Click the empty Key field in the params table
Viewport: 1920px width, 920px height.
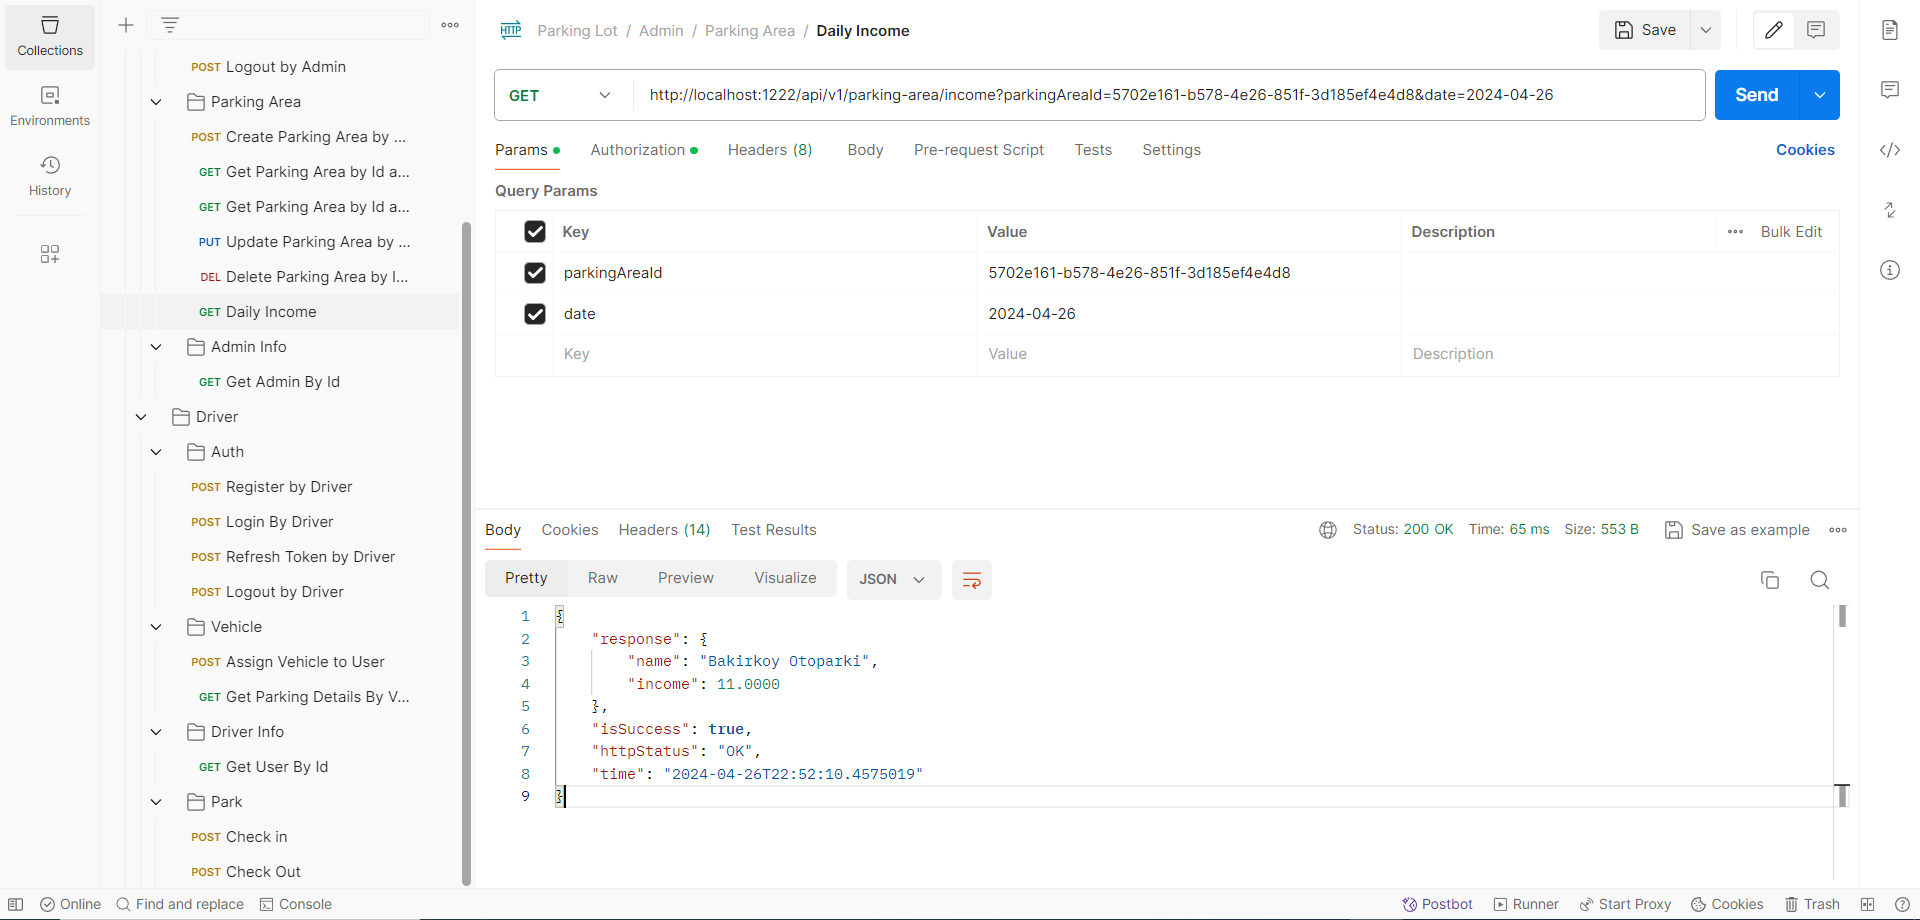[764, 354]
